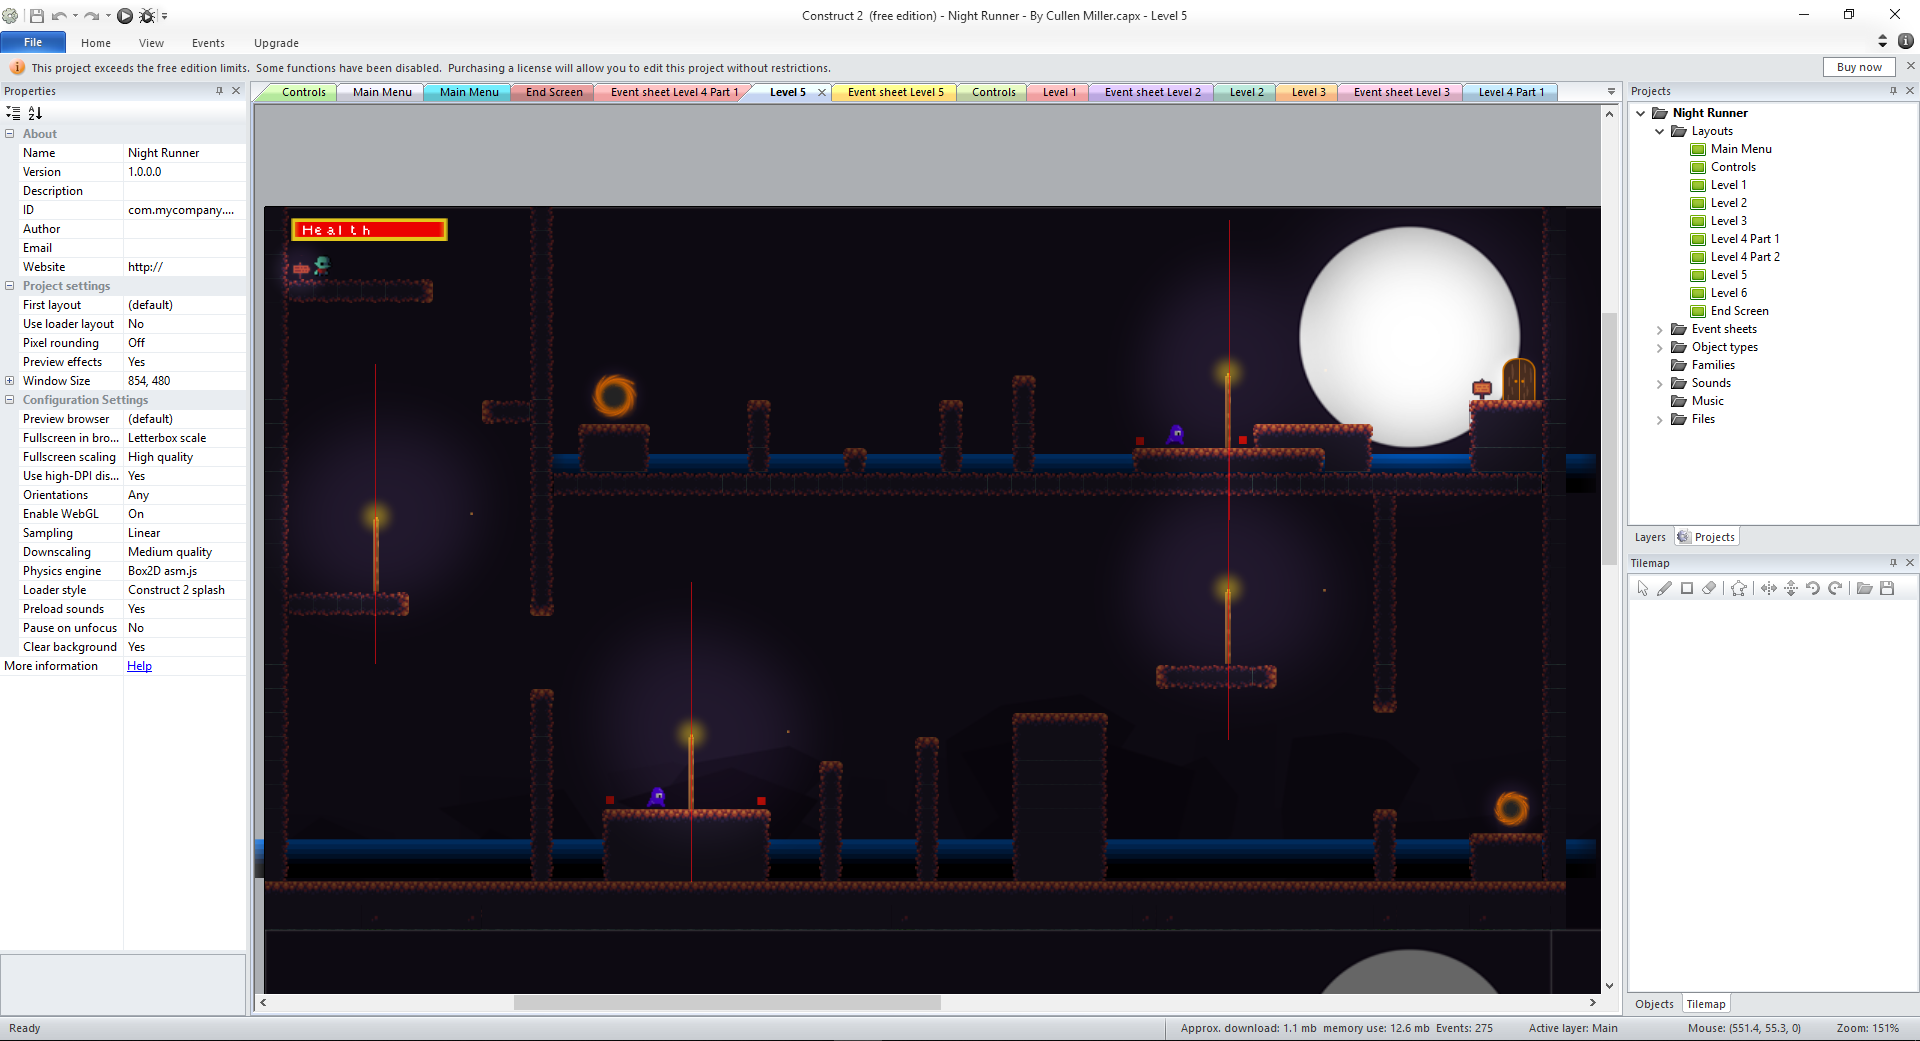This screenshot has height=1041, width=1920.
Task: Select the wooden exit door object
Action: 1518,379
